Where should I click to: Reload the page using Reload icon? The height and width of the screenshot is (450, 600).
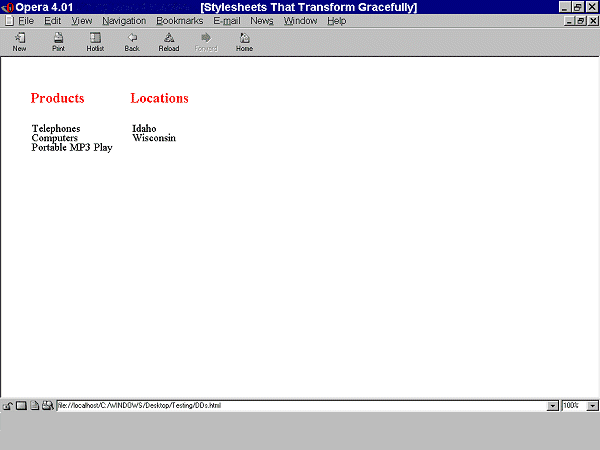[x=169, y=39]
